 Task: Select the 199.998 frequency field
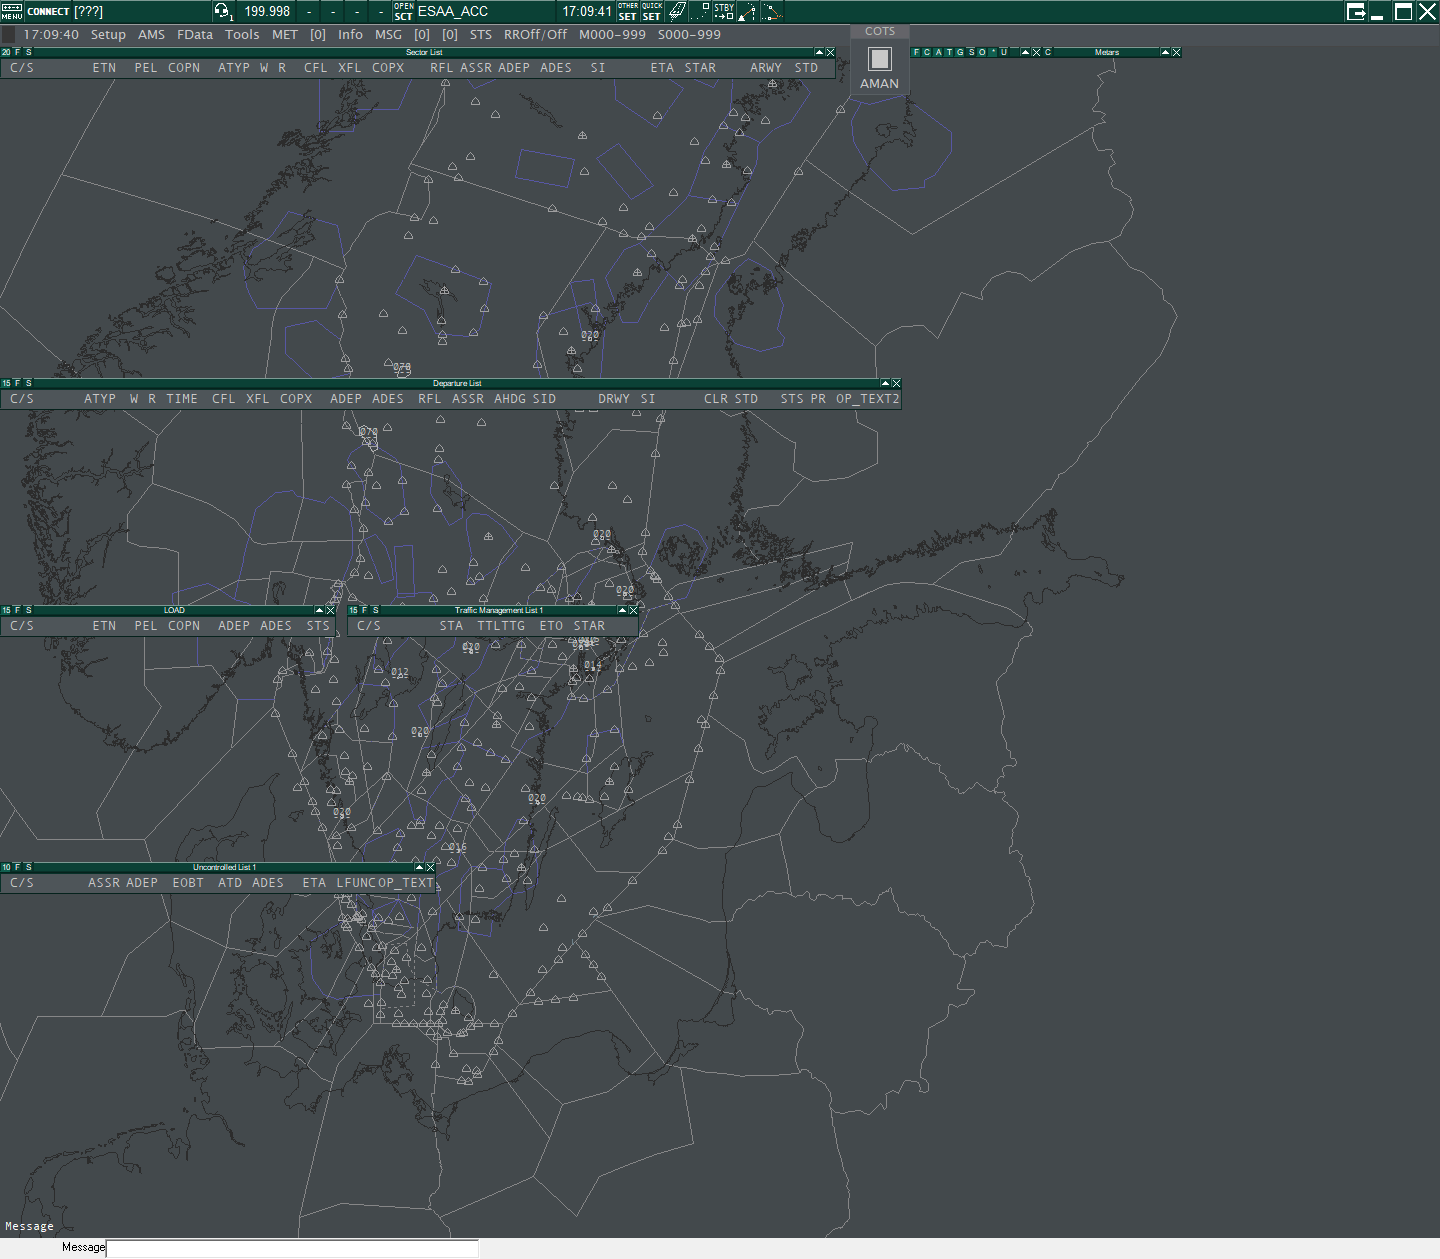click(267, 12)
